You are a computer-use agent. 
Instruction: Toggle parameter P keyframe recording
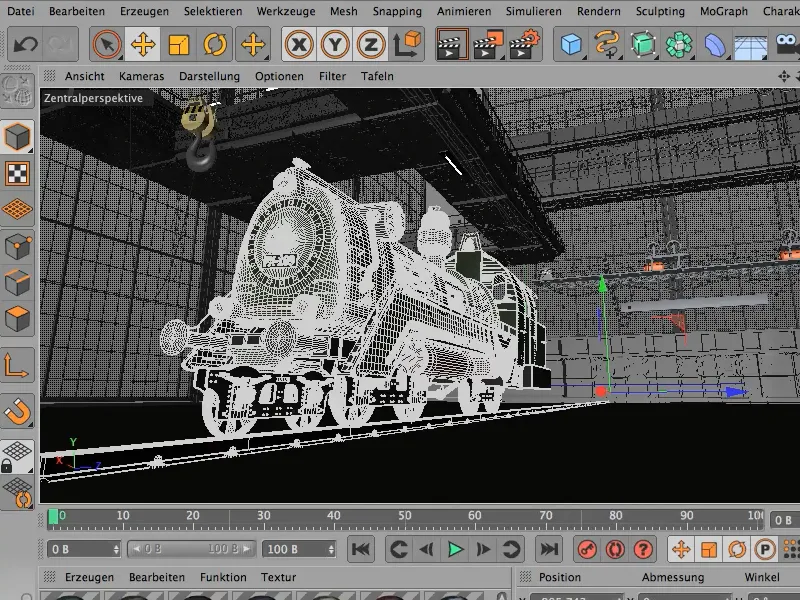765,549
